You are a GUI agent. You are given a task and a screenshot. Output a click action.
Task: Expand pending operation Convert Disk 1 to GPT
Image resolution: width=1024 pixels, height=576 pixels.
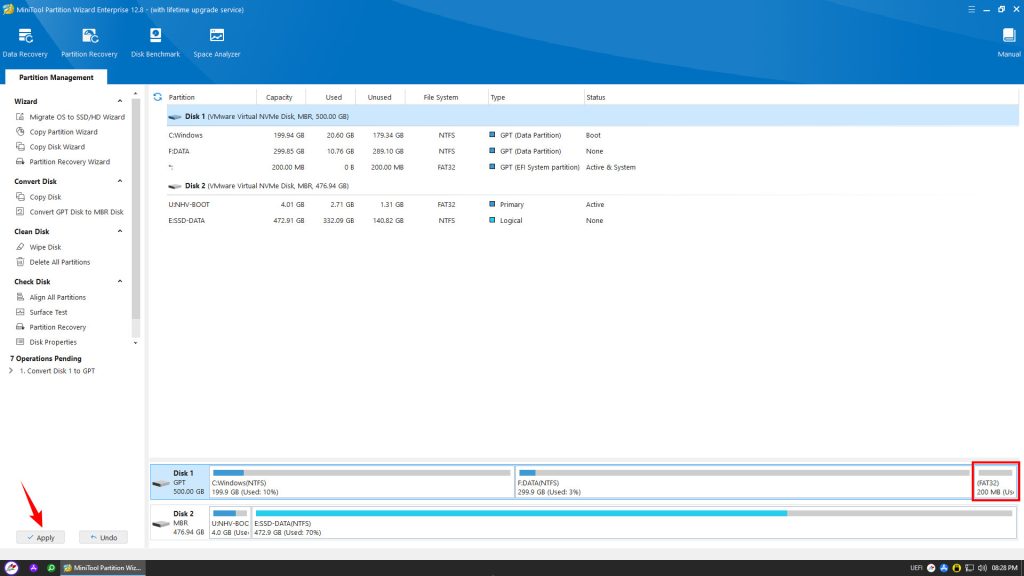click(x=10, y=371)
